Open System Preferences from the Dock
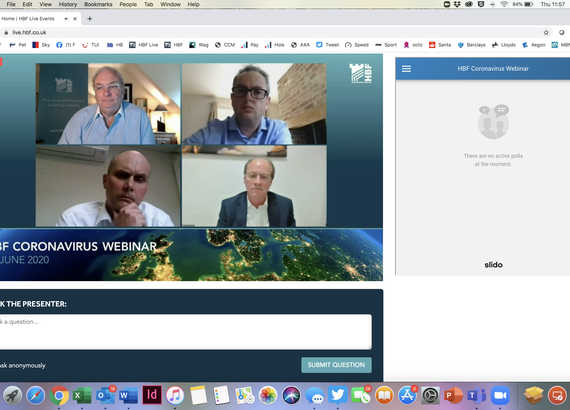 point(430,395)
